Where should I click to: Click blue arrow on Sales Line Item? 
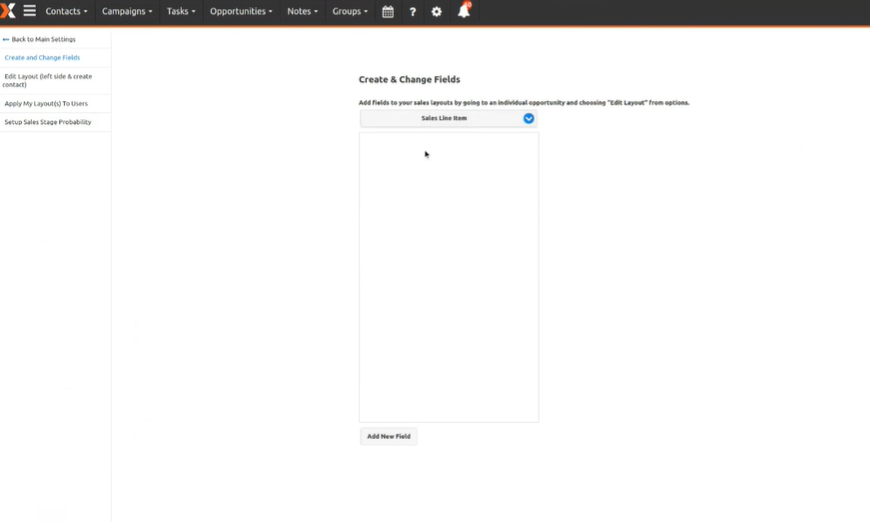529,118
